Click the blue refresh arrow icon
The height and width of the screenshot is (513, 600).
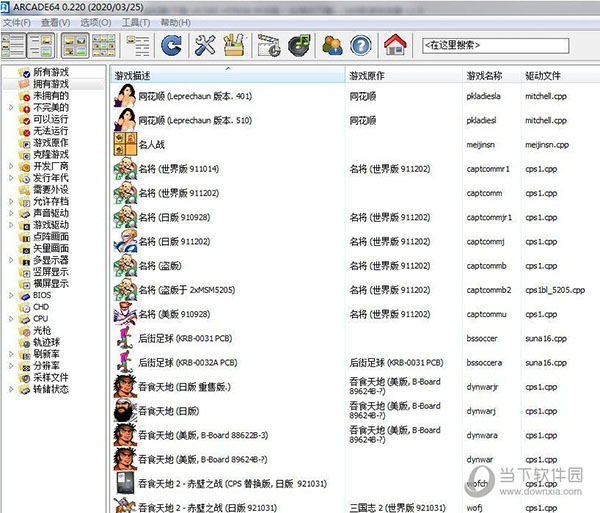click(171, 46)
